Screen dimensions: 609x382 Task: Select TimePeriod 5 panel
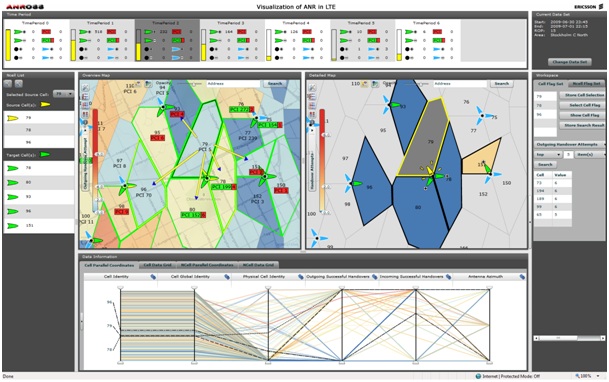[362, 40]
